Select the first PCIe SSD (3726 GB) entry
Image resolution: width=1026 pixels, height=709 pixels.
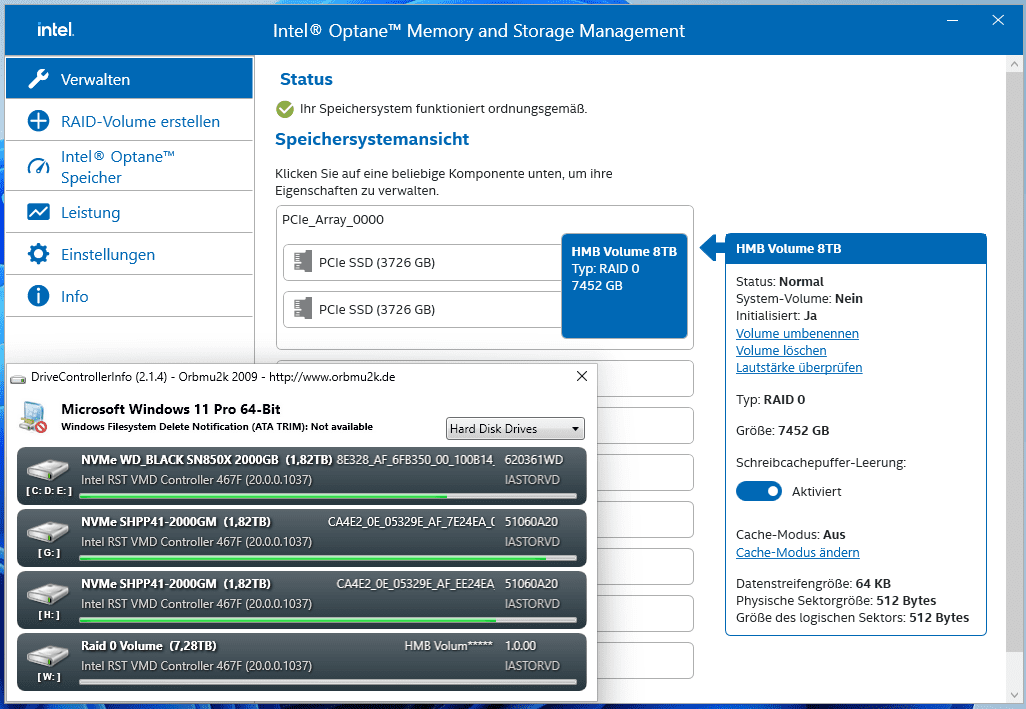coord(423,262)
